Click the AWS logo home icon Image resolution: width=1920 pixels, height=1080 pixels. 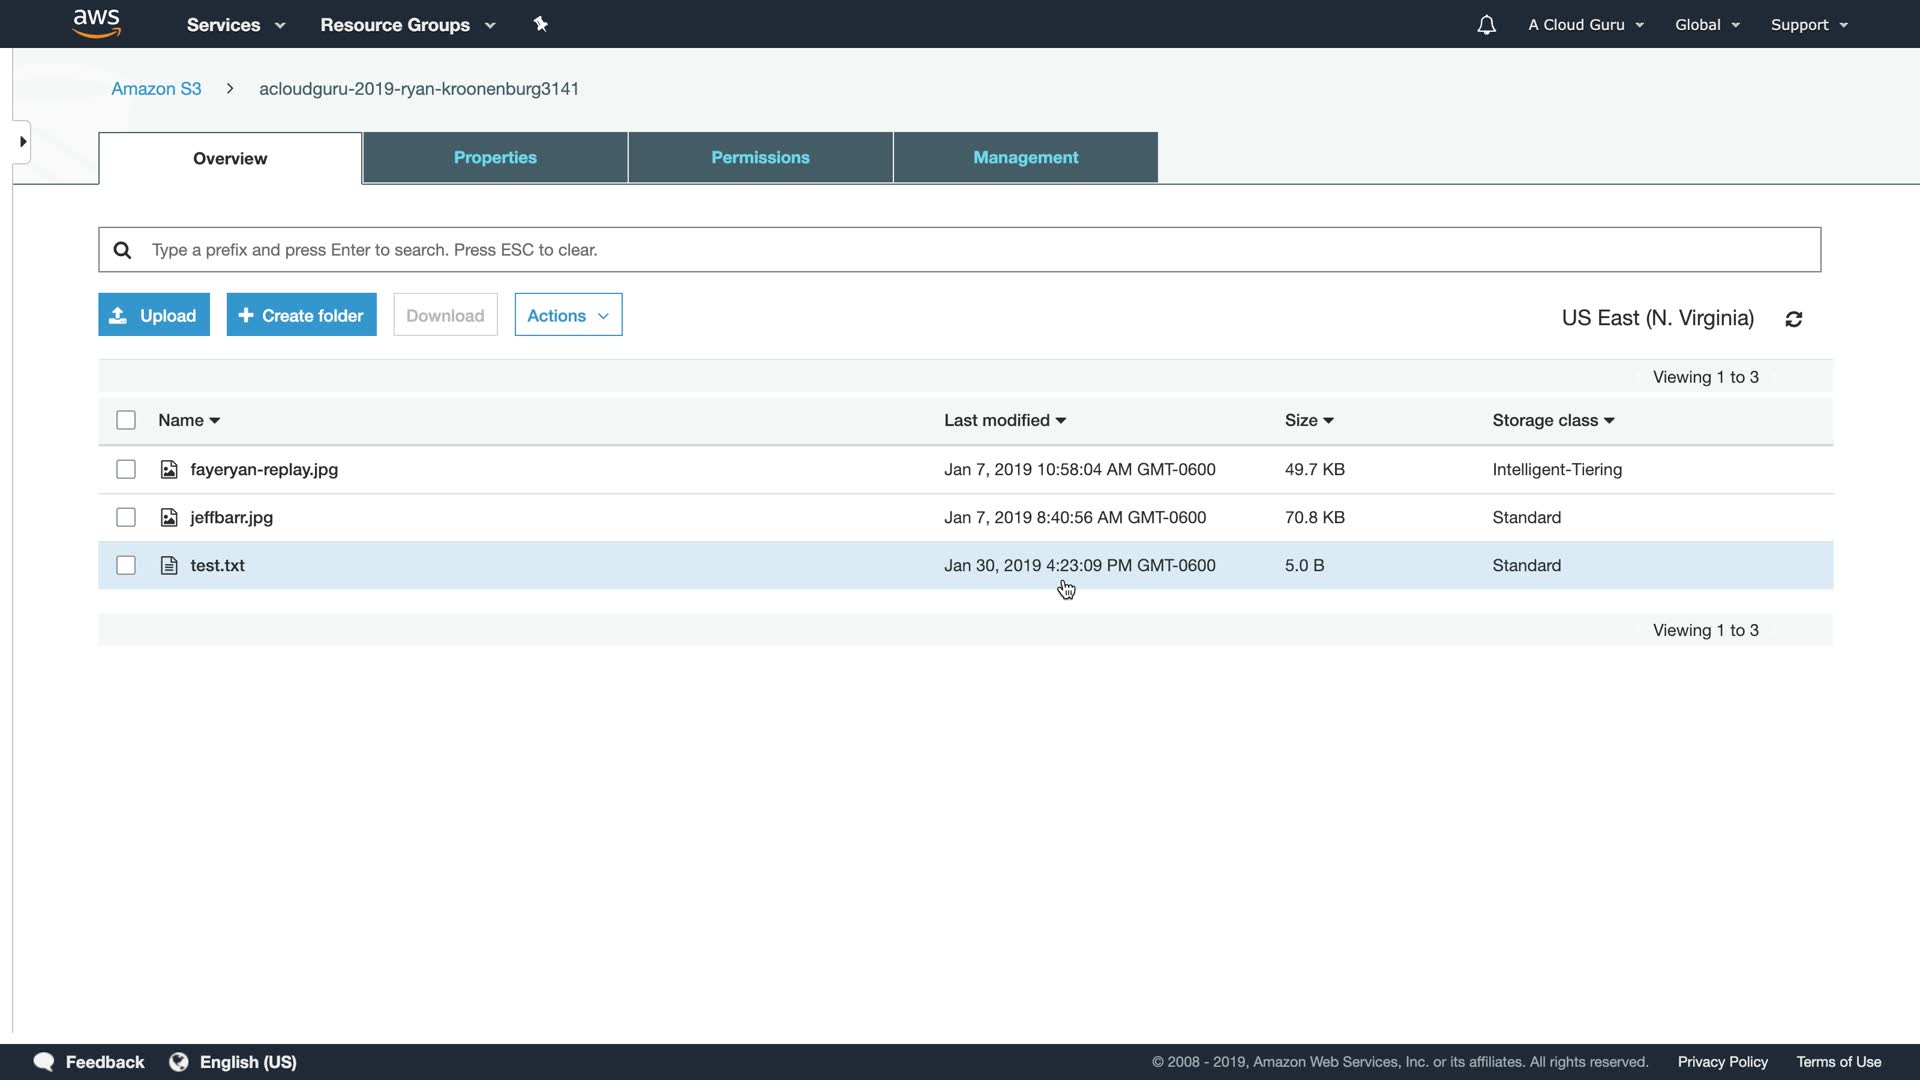click(x=97, y=23)
